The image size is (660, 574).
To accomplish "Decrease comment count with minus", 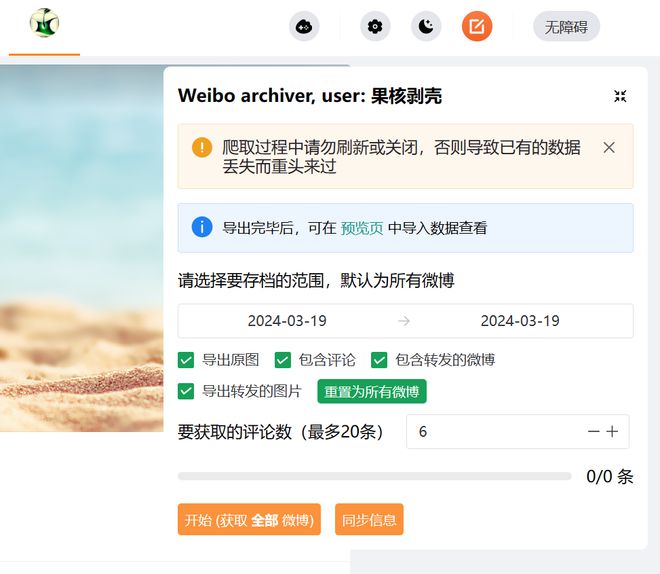I will (x=593, y=431).
